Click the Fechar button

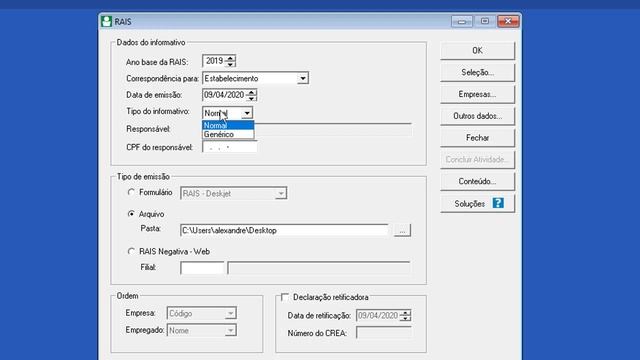tap(477, 138)
